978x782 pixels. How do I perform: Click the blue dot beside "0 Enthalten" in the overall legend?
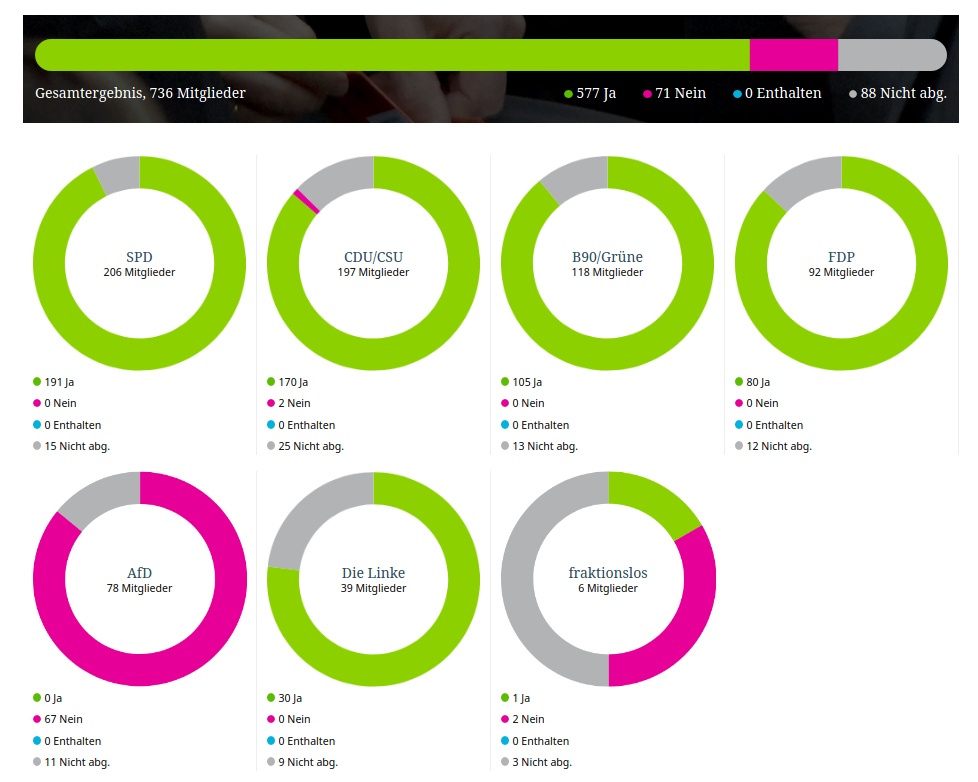[737, 94]
